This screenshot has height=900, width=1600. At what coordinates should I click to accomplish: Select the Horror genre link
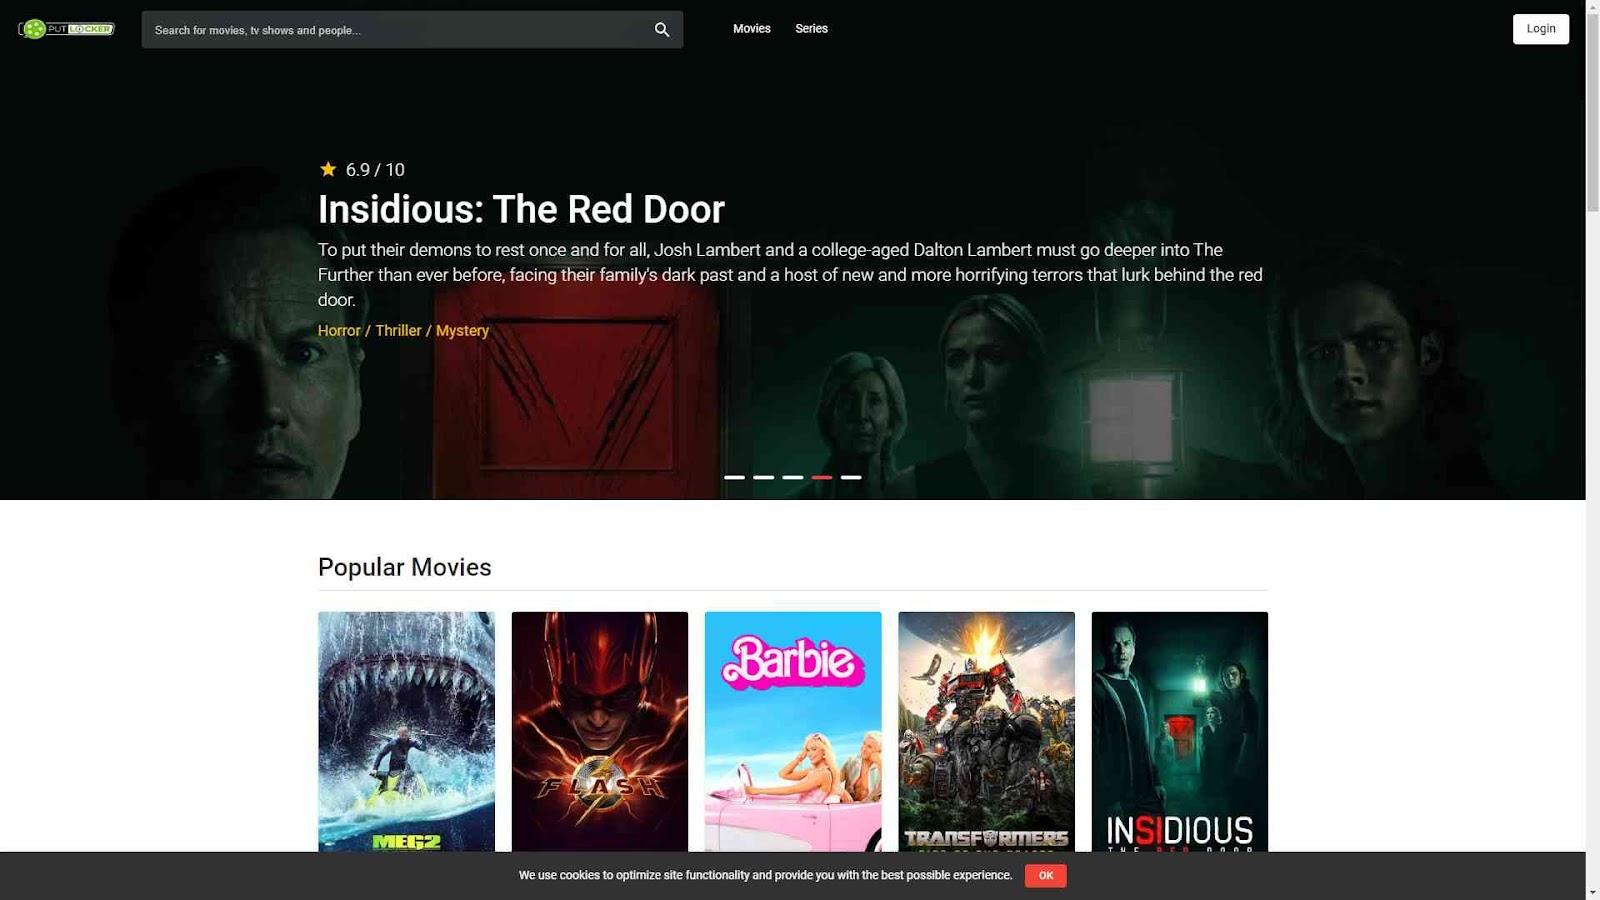pos(339,330)
